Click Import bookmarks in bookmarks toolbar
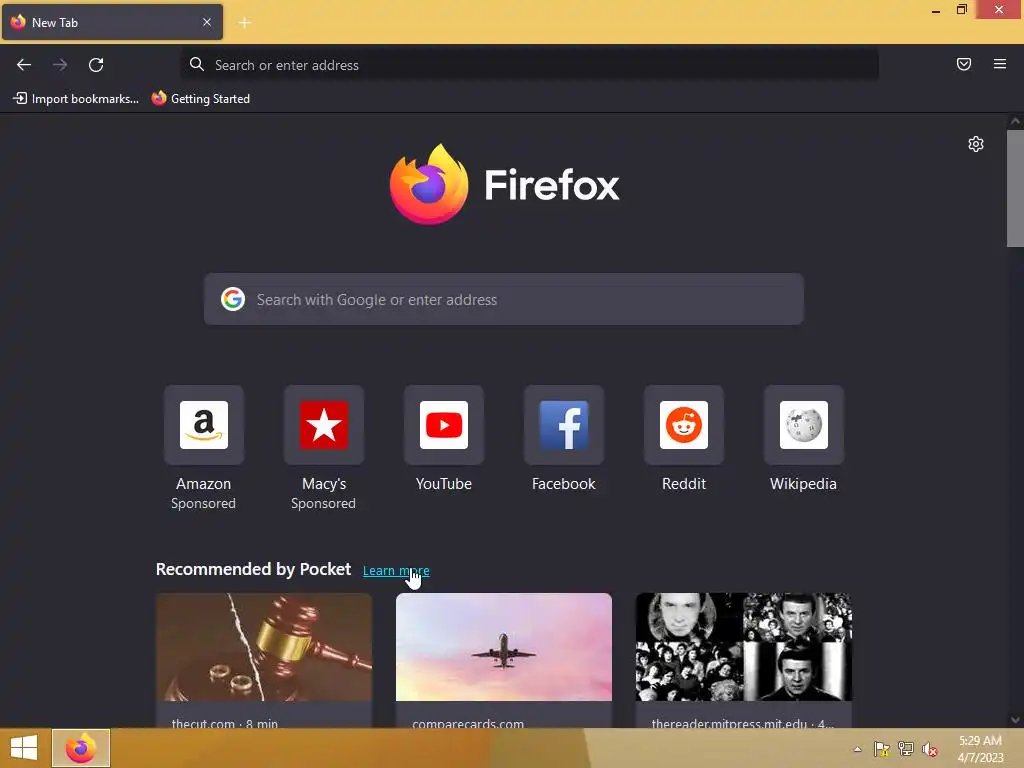This screenshot has width=1024, height=768. pyautogui.click(x=76, y=99)
